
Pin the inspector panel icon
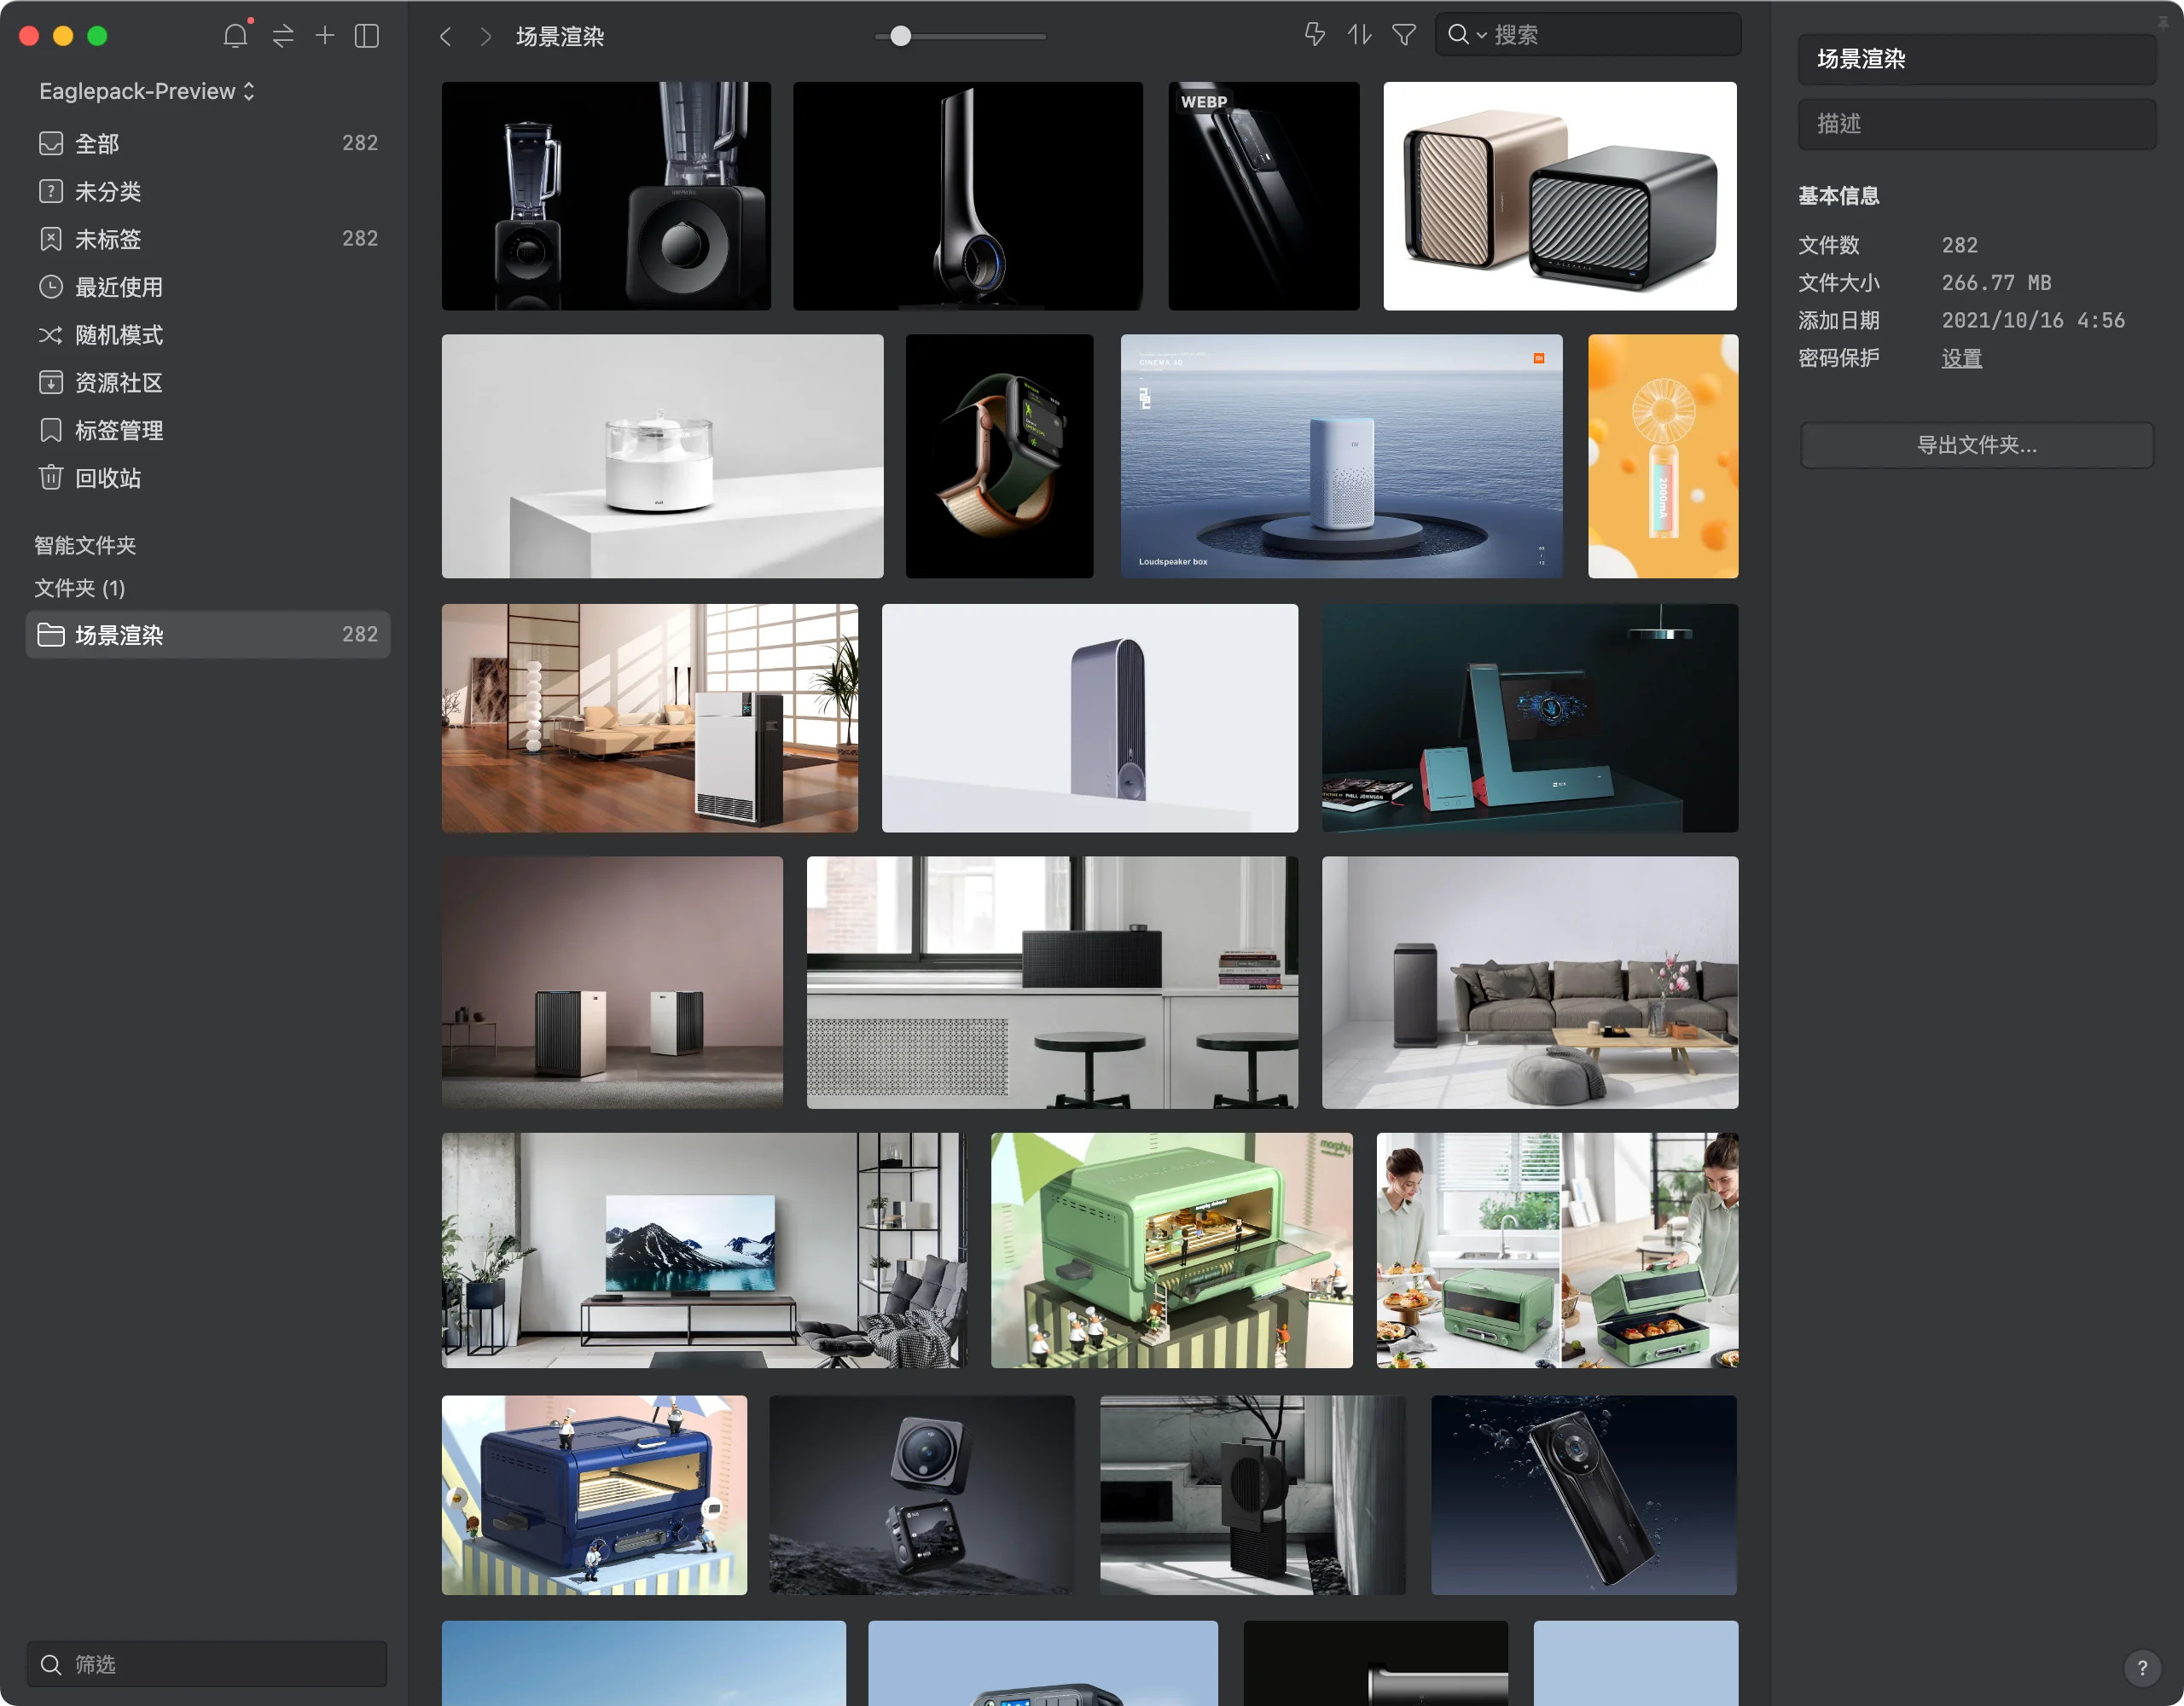[x=2163, y=22]
